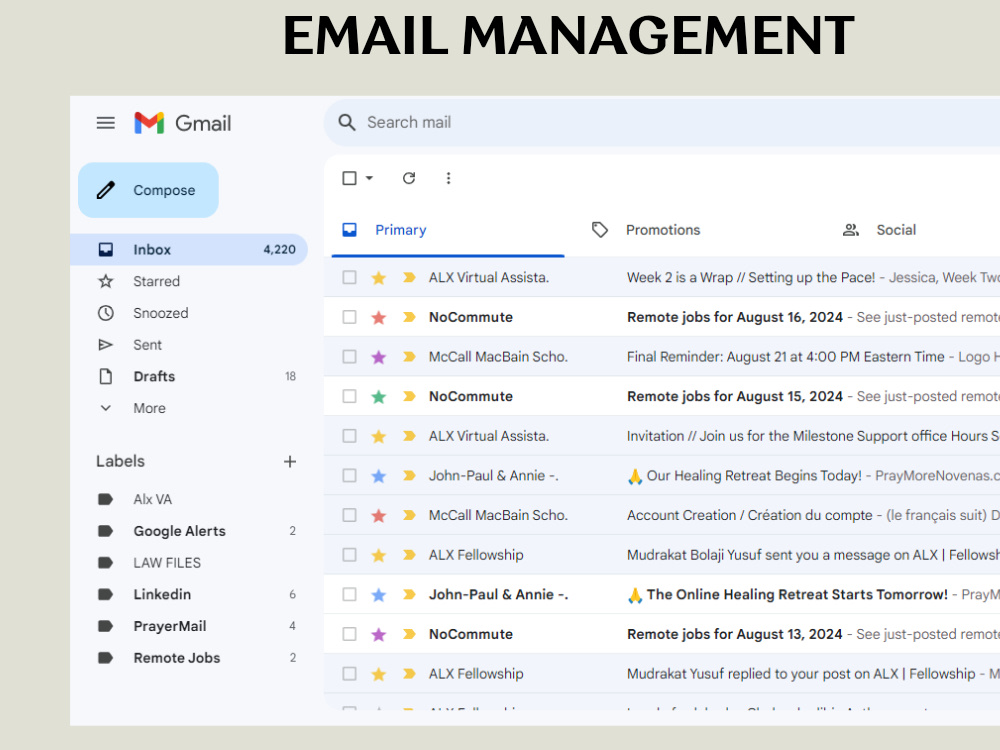
Task: Select the Our Healing Retreat Begins Today checkbox
Action: (349, 476)
